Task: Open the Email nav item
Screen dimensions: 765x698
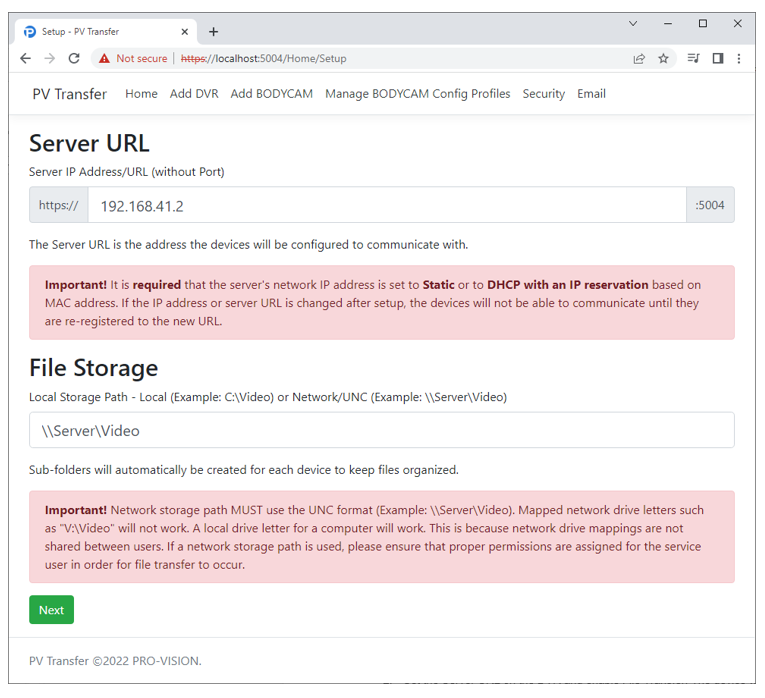Action: tap(591, 94)
